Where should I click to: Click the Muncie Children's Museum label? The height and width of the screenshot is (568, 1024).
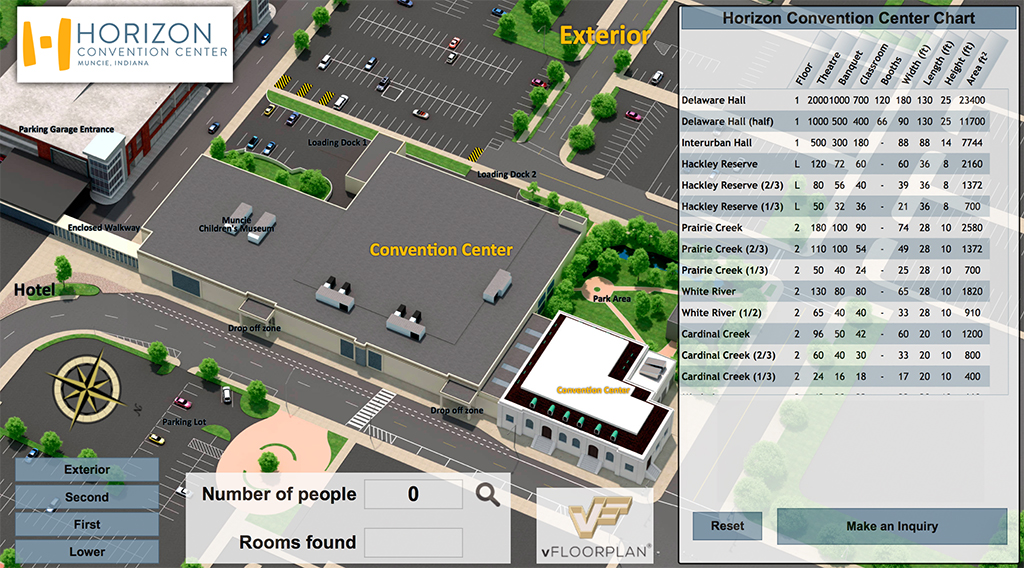point(236,224)
